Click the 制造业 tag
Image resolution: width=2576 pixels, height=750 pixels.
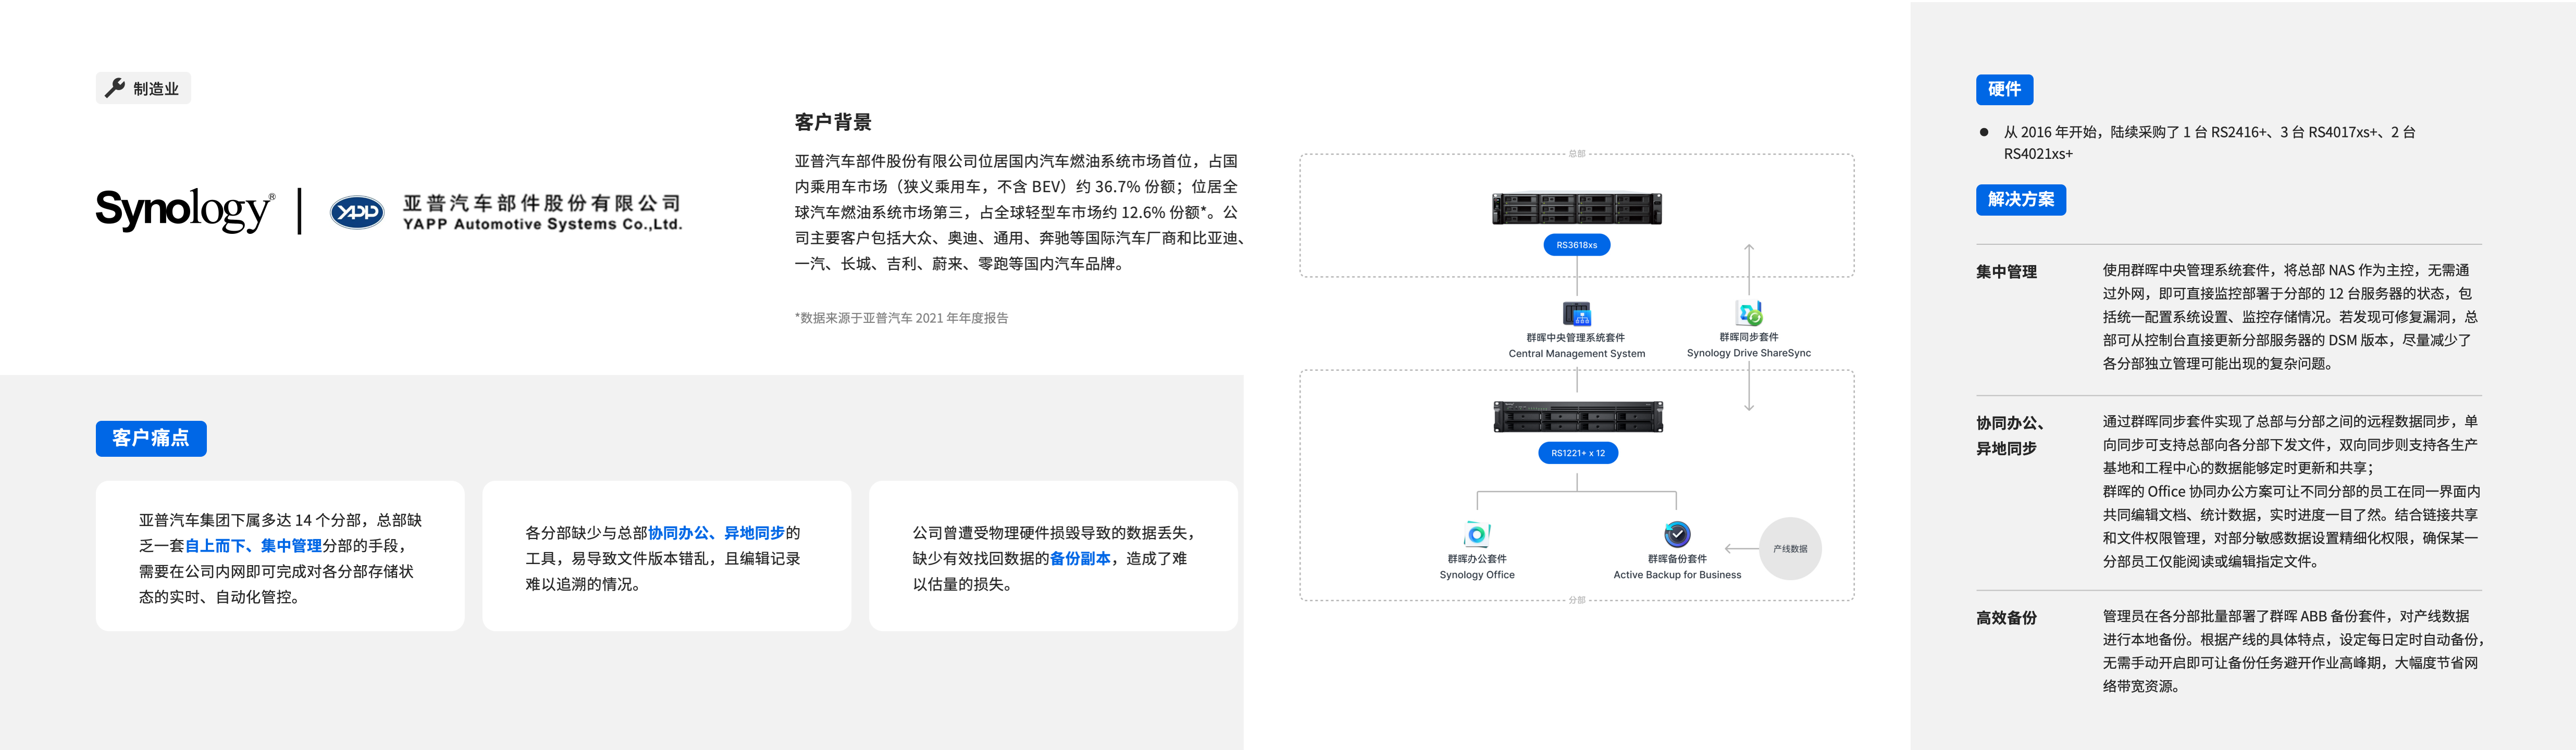click(x=143, y=88)
